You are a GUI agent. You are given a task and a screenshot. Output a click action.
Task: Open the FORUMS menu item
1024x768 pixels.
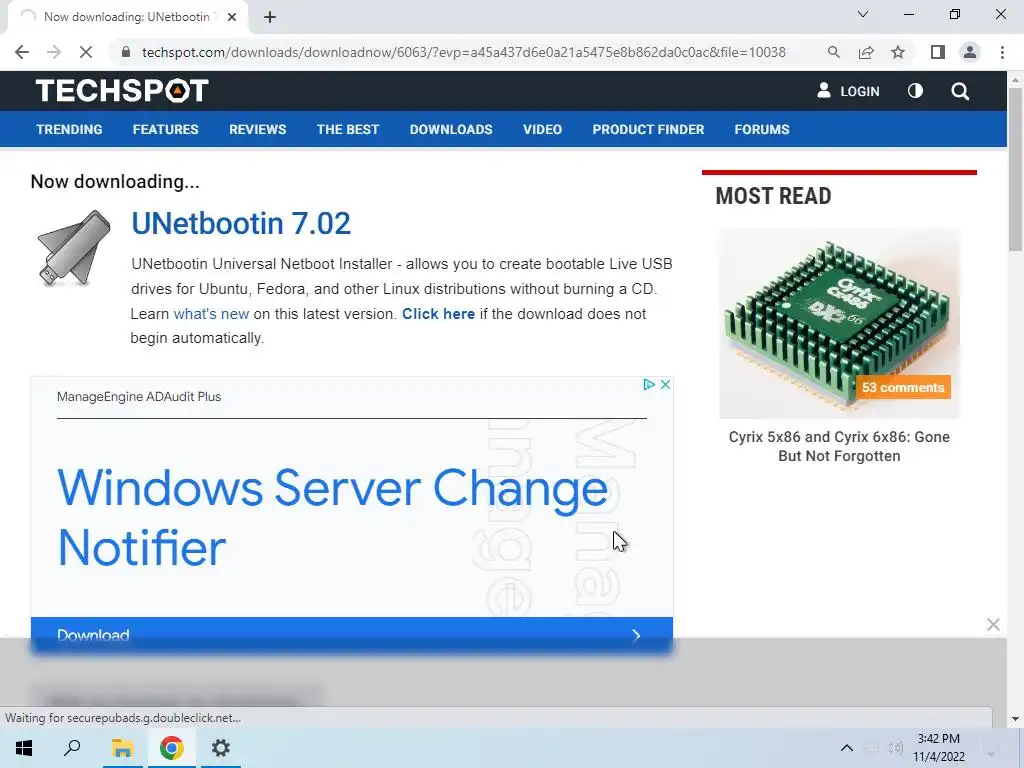coord(761,129)
